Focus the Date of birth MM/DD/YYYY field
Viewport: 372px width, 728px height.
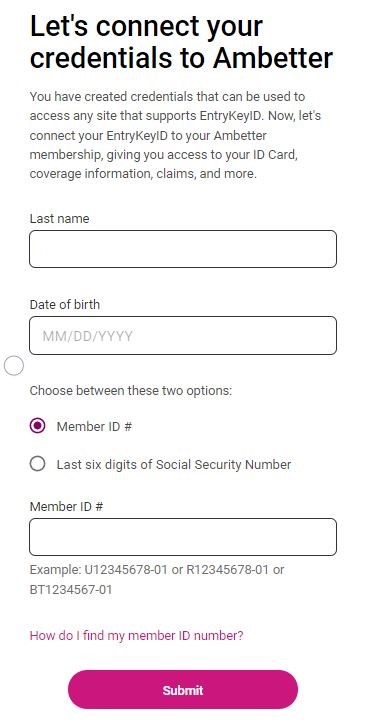183,336
